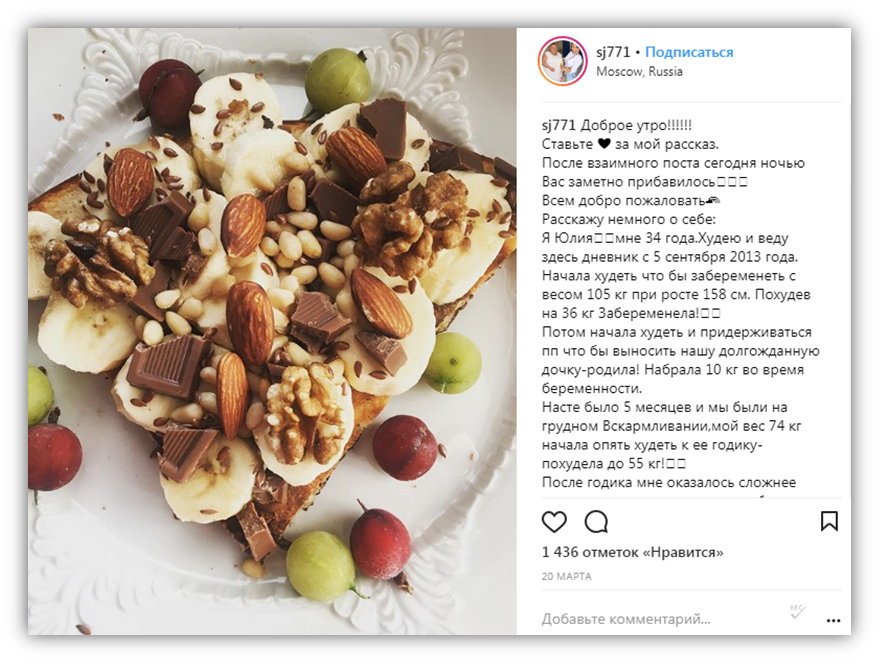The height and width of the screenshot is (663, 879).
Task: Click the pointing hand emoji after пожаловать
Action: click(x=713, y=201)
